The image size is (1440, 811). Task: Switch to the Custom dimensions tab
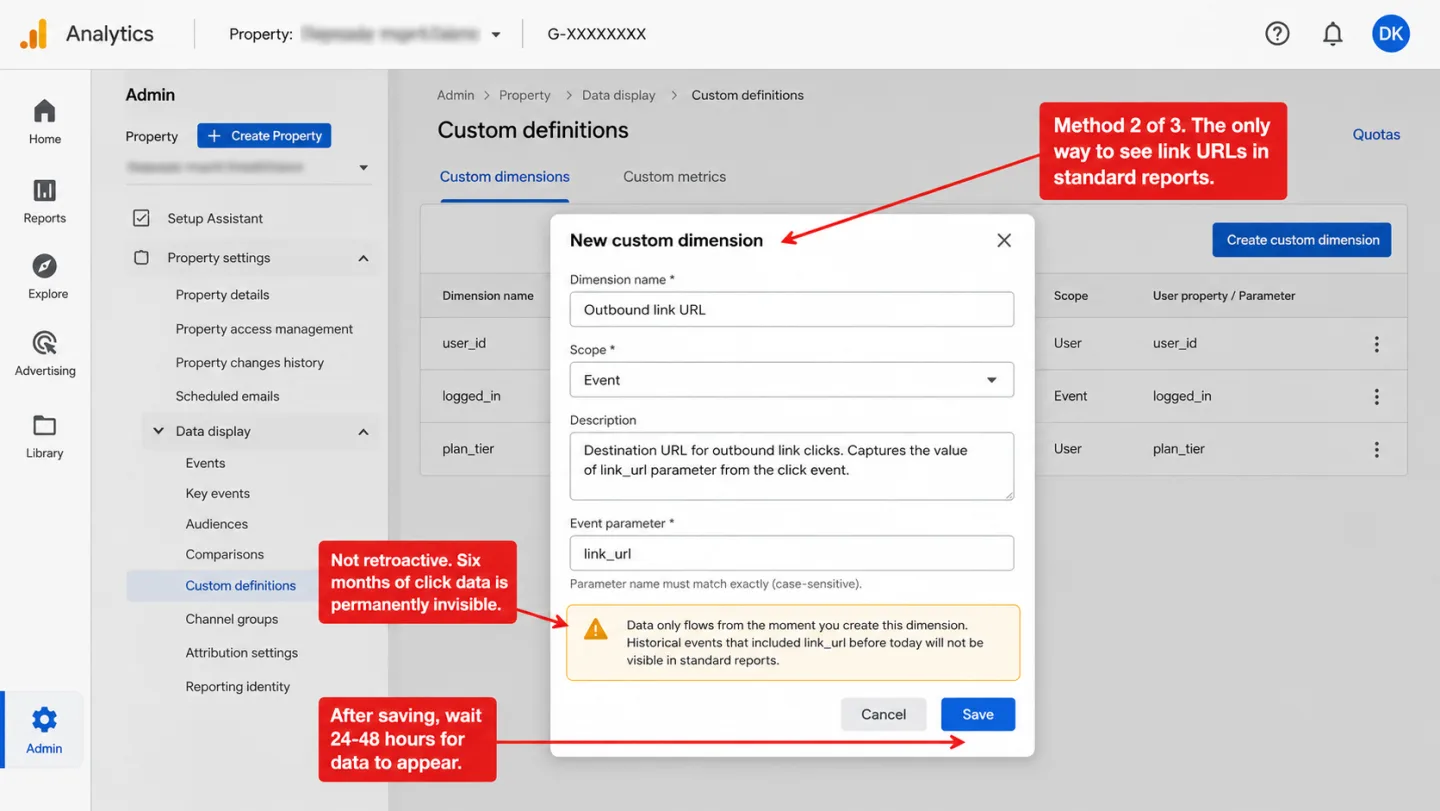(x=504, y=177)
